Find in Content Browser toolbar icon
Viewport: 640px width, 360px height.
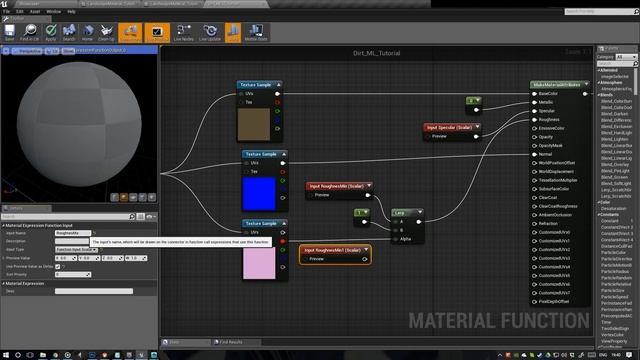coord(30,33)
